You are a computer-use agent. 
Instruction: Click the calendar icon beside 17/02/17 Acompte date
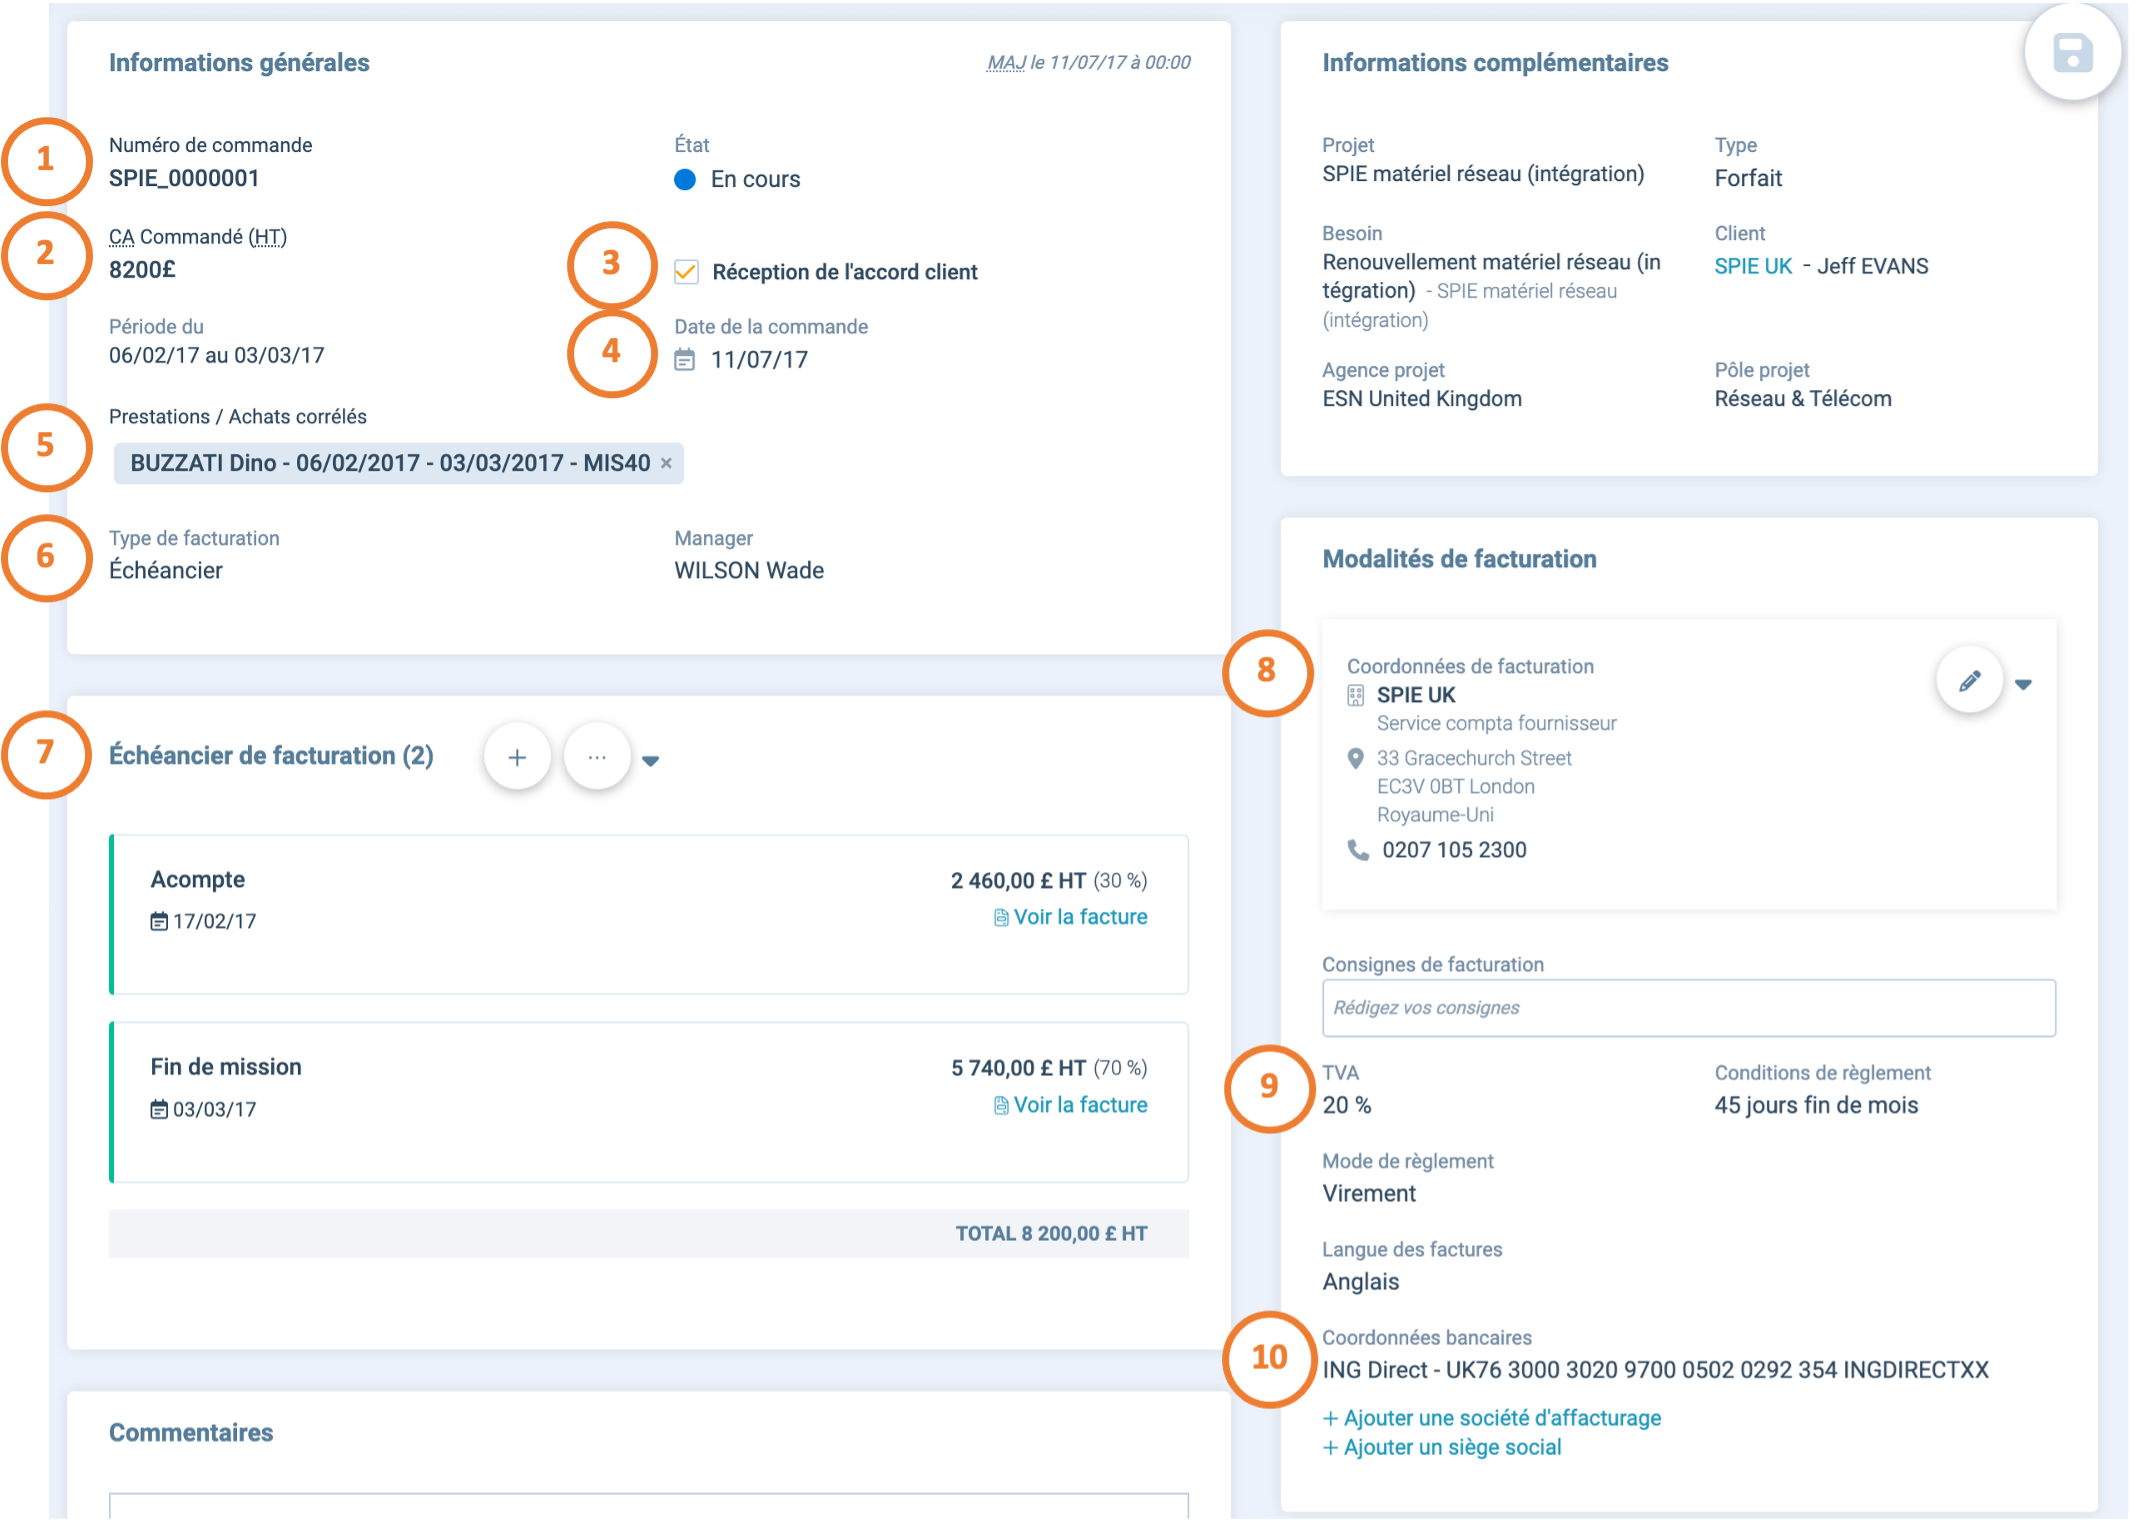(x=159, y=921)
